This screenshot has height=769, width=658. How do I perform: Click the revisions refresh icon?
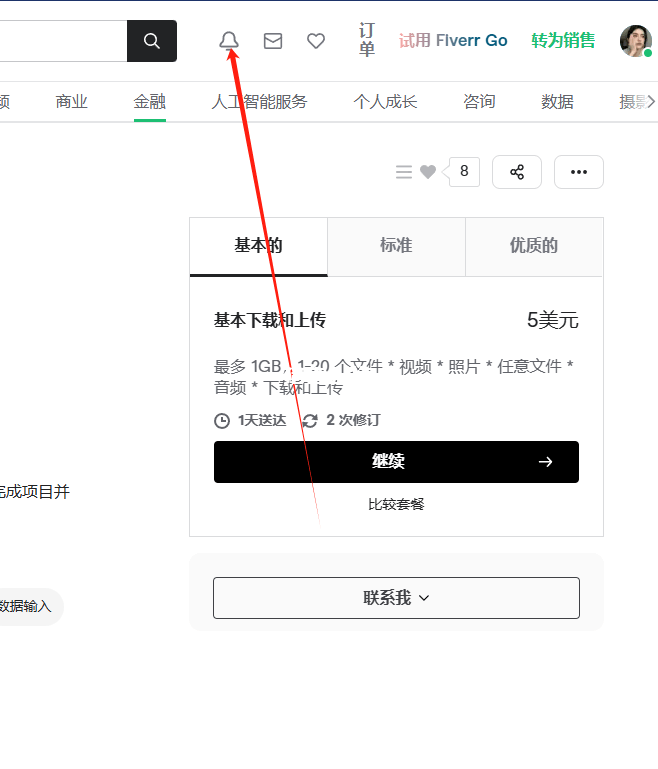point(310,421)
